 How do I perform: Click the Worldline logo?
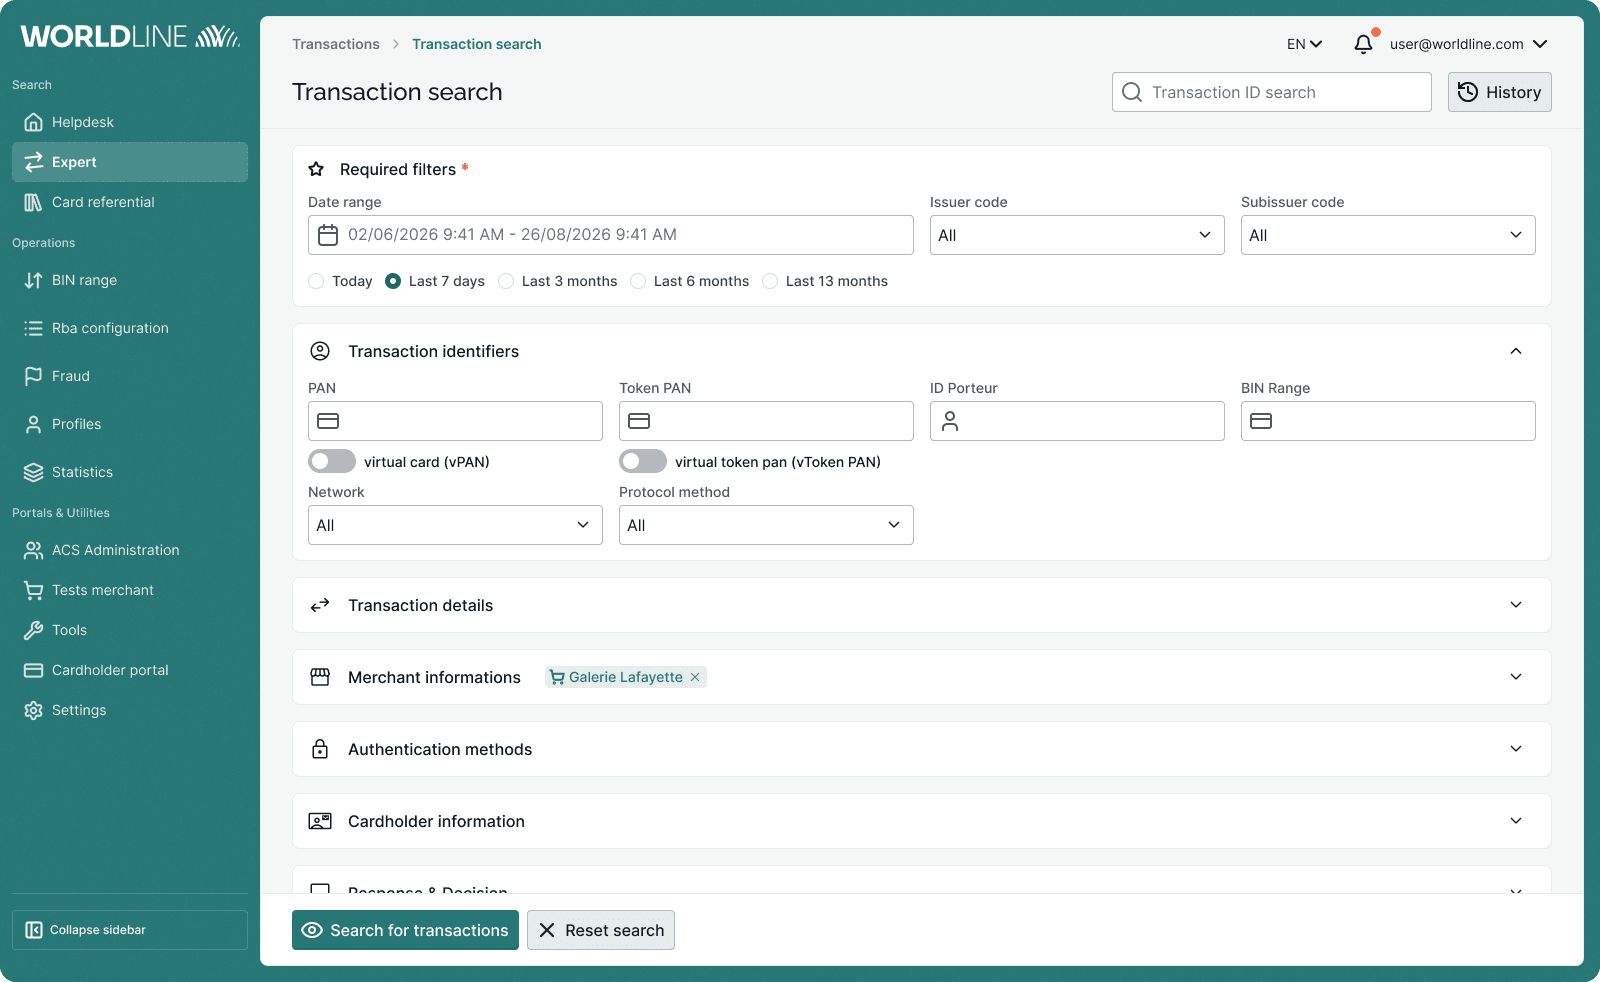tap(130, 37)
